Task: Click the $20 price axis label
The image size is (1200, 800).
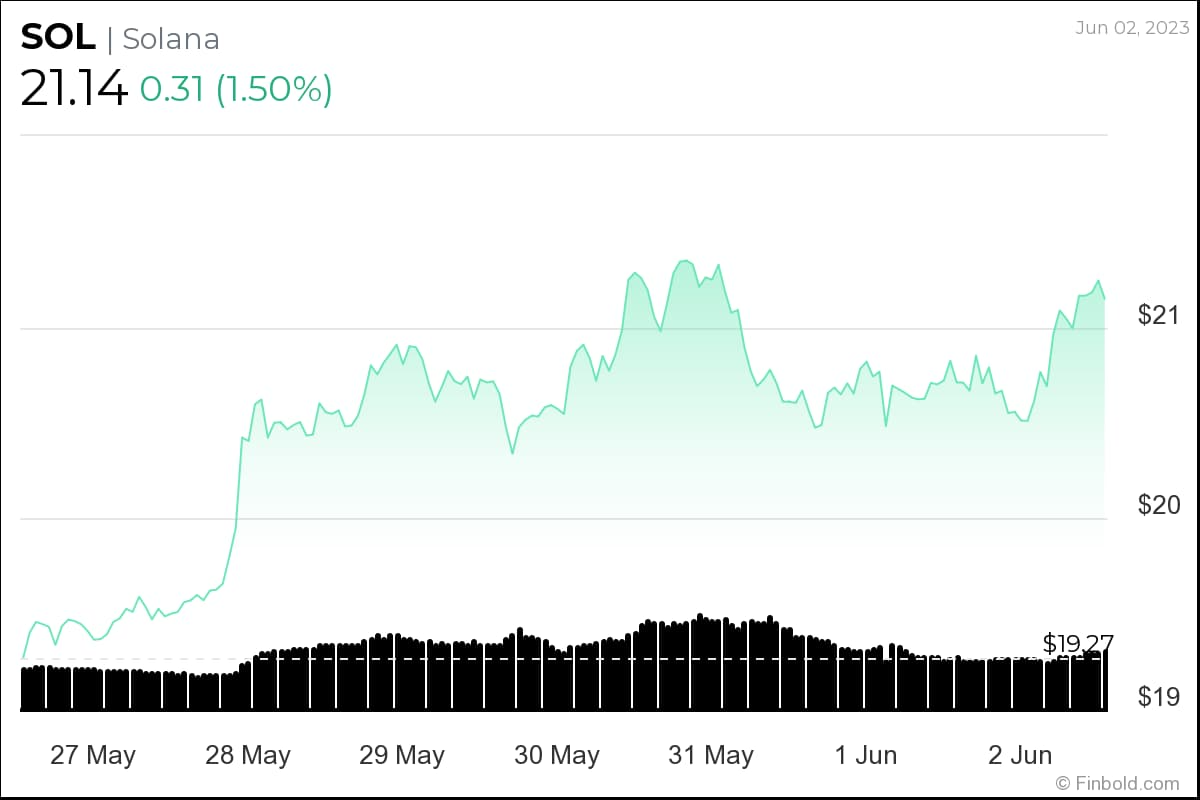Action: (x=1159, y=505)
